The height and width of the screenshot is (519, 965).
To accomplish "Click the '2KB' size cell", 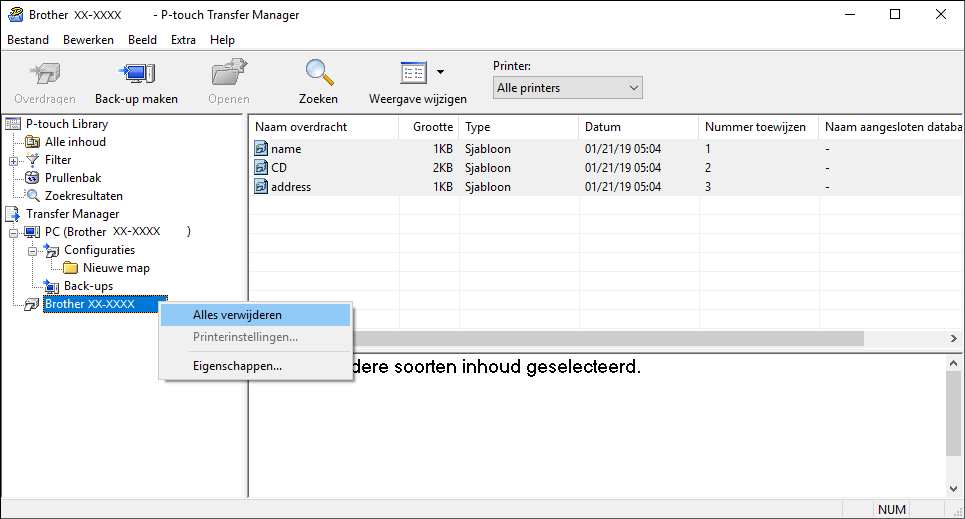I will [x=442, y=168].
